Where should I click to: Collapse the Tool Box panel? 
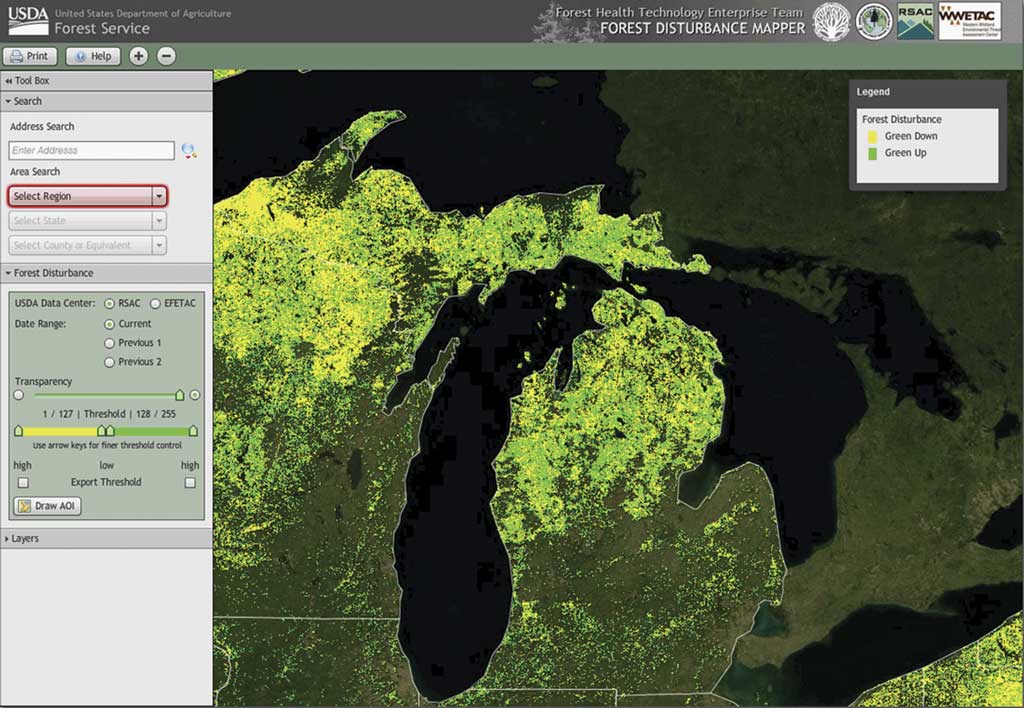click(x=106, y=80)
